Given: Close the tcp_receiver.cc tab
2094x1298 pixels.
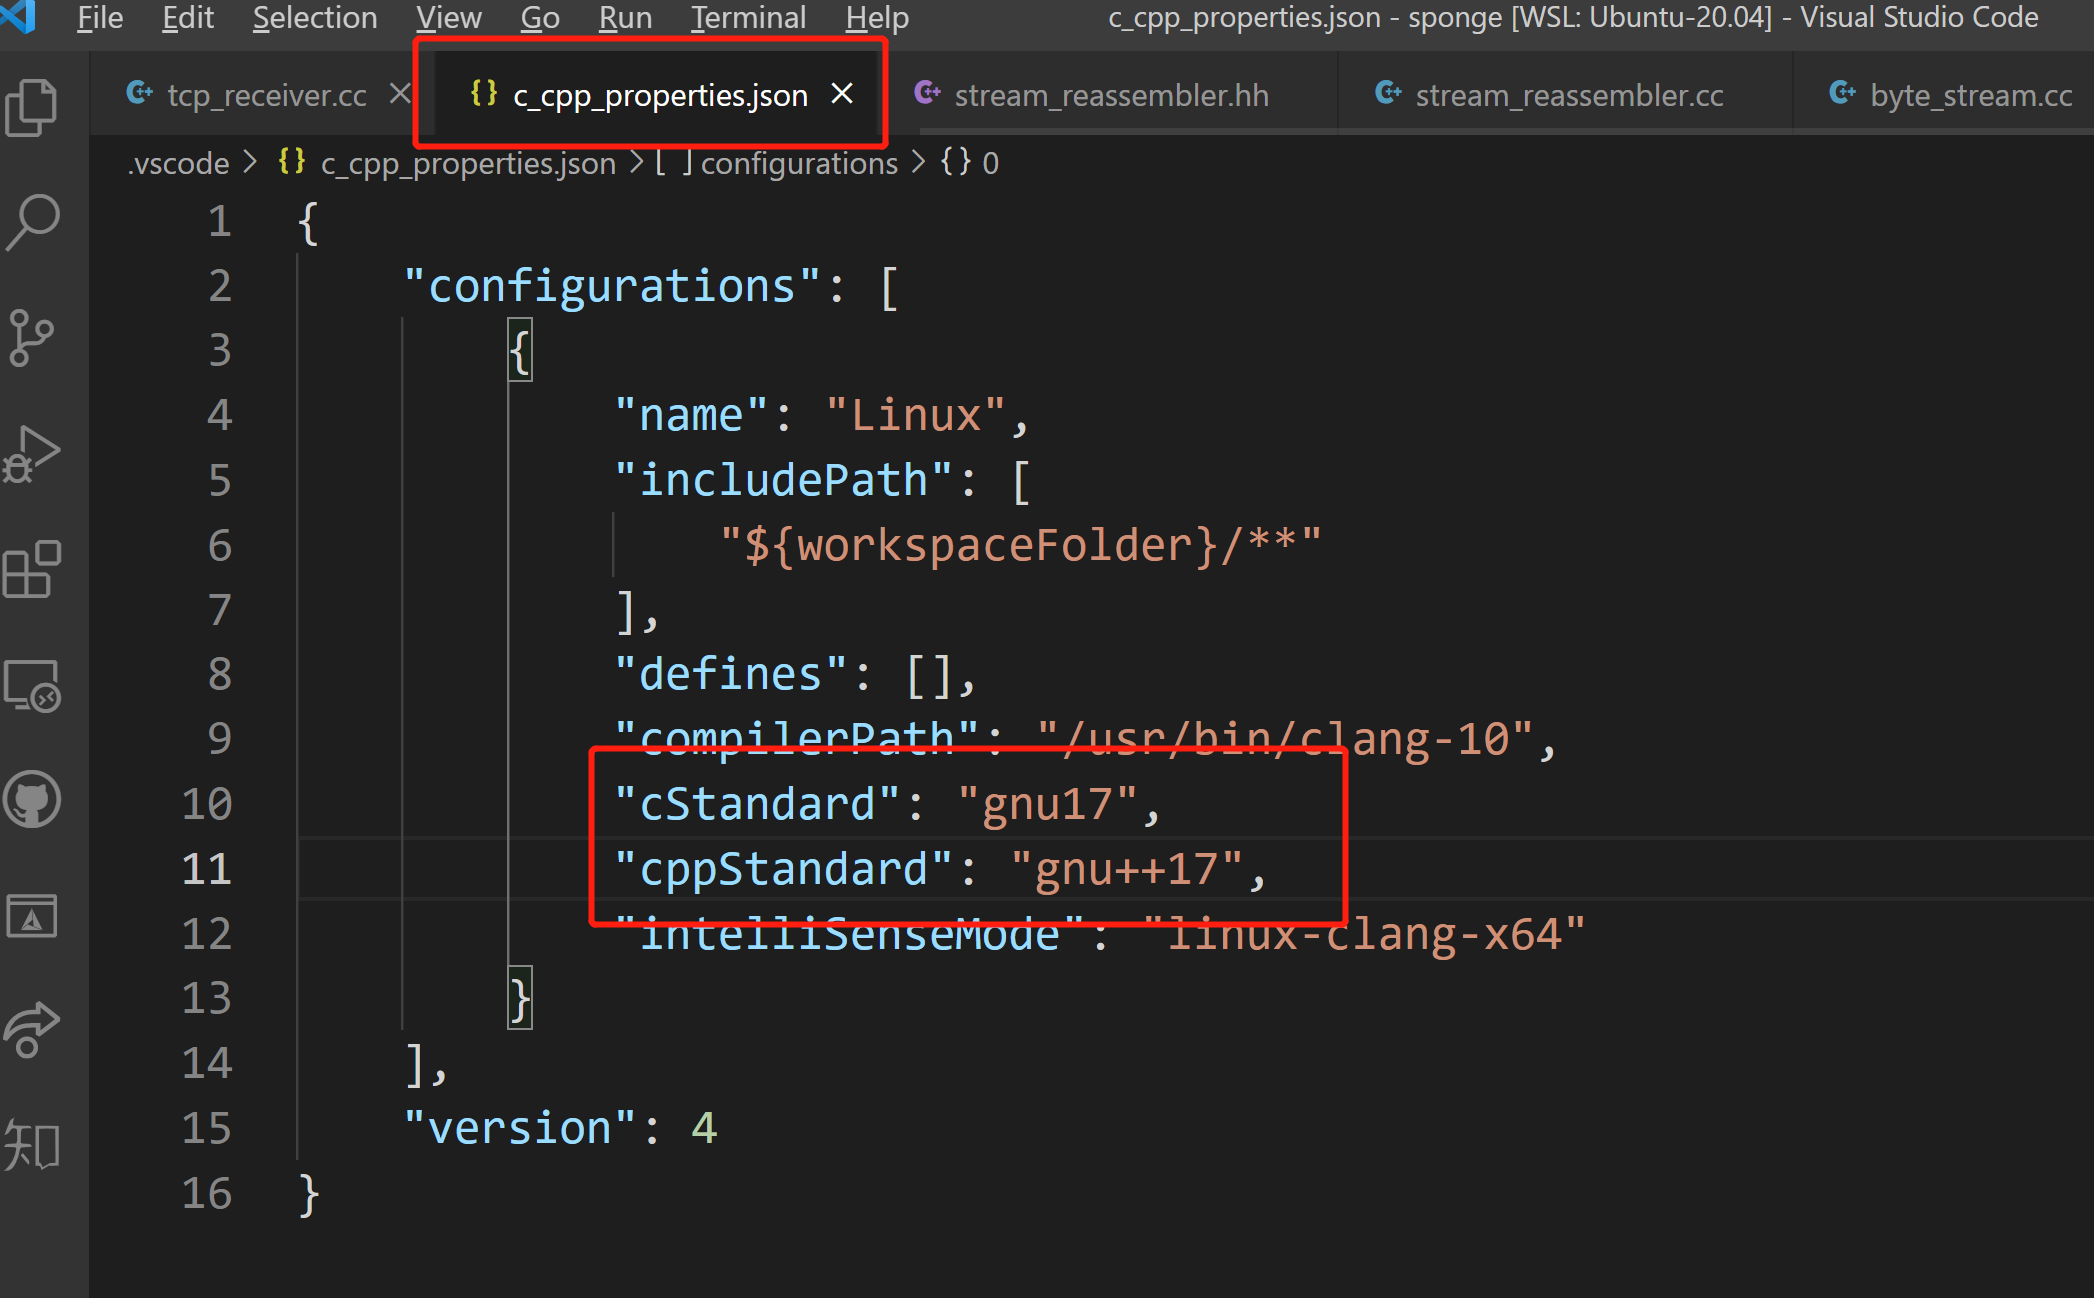Looking at the screenshot, I should [x=400, y=94].
